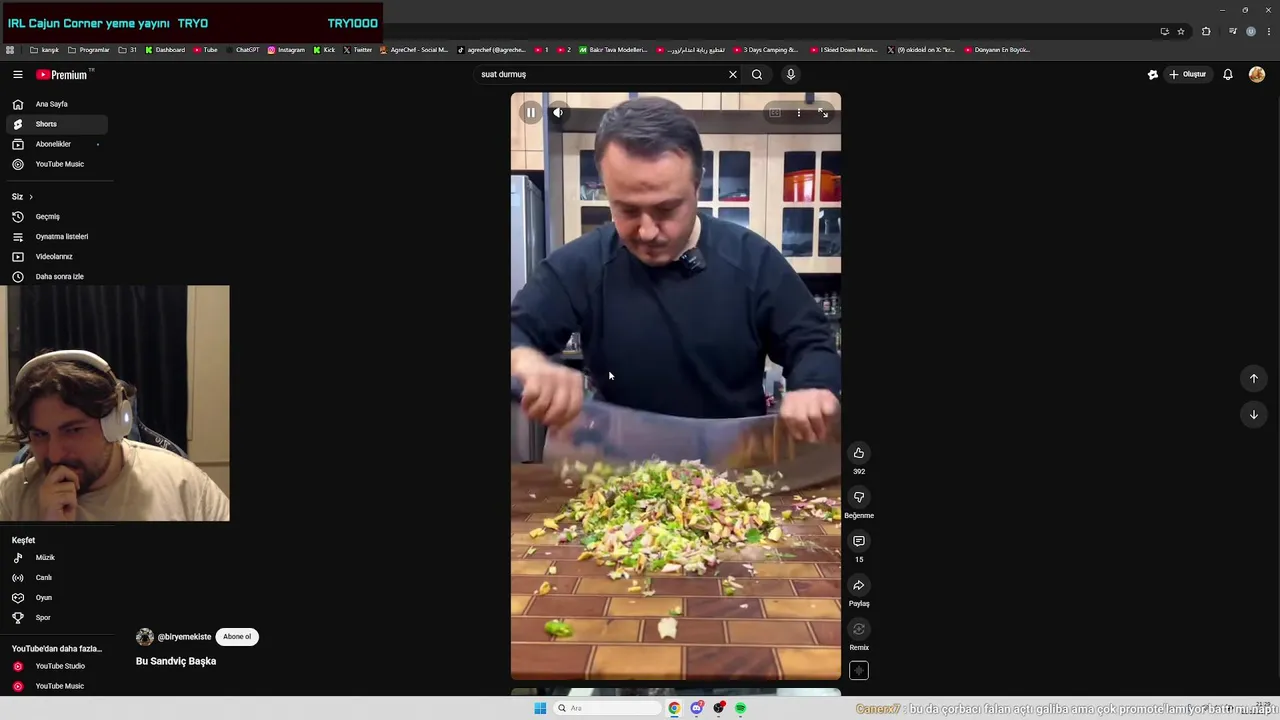The width and height of the screenshot is (1280, 720).
Task: Bookmark this page with the star icon
Action: coord(1181,31)
